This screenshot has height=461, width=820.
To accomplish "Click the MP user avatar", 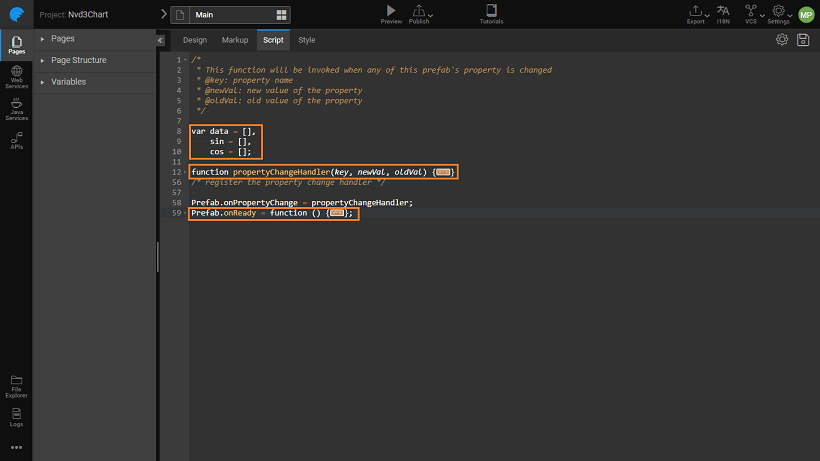I will (x=805, y=14).
